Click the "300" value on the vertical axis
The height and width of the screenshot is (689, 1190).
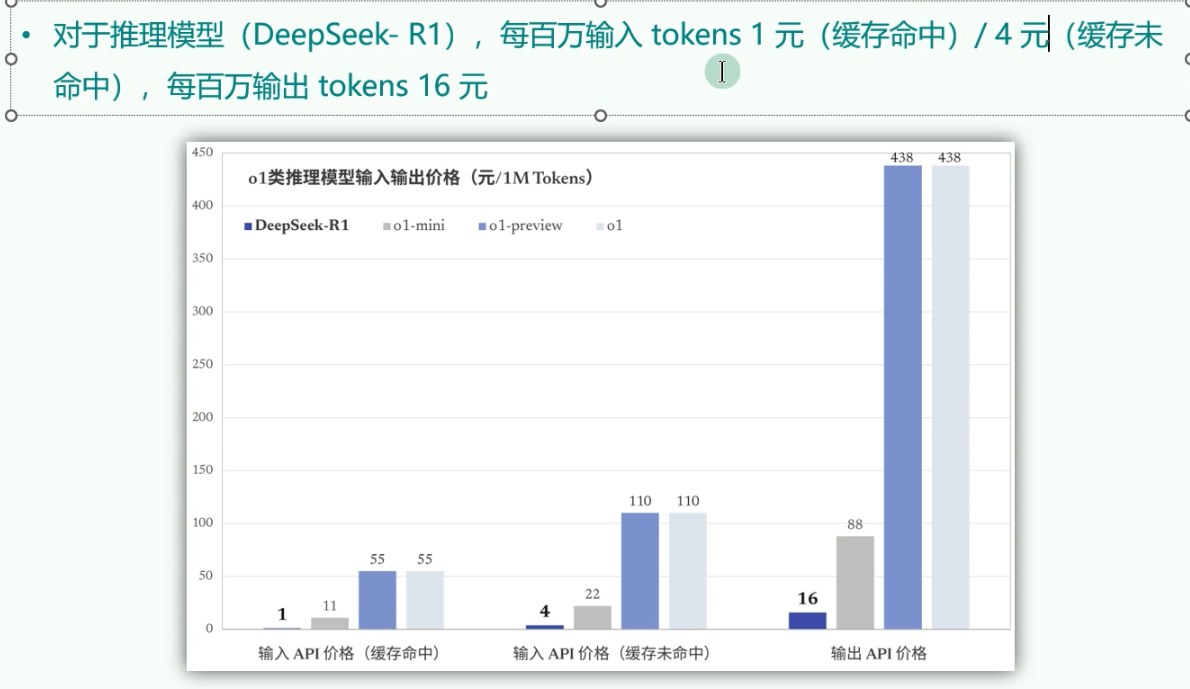pos(203,310)
